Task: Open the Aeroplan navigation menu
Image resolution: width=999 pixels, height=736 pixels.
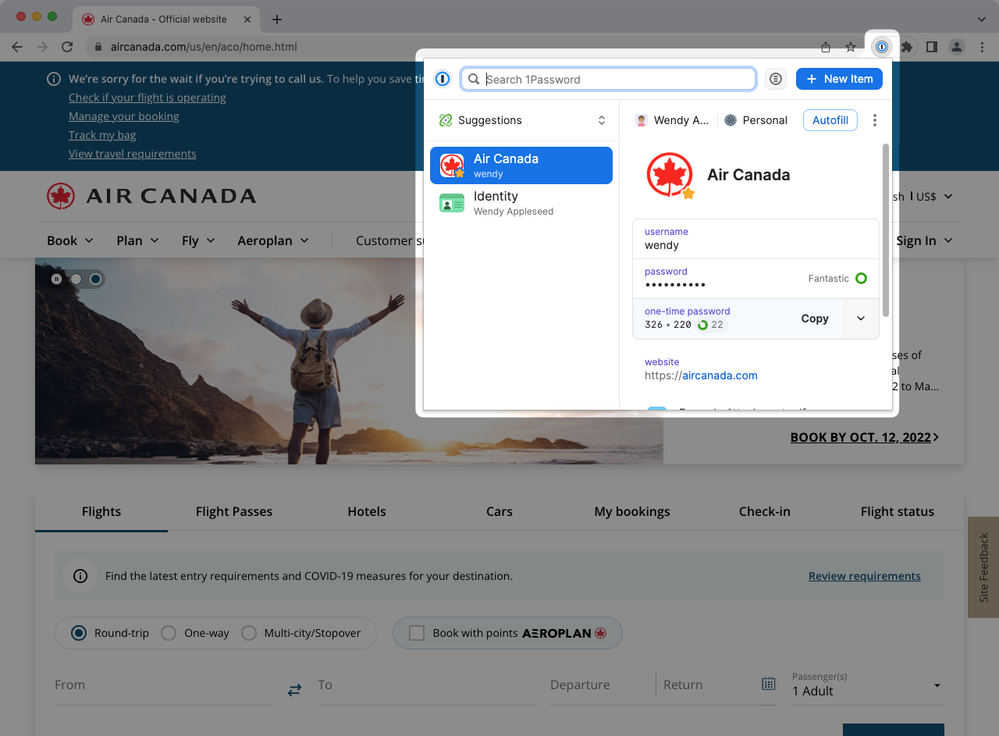Action: [x=272, y=241]
